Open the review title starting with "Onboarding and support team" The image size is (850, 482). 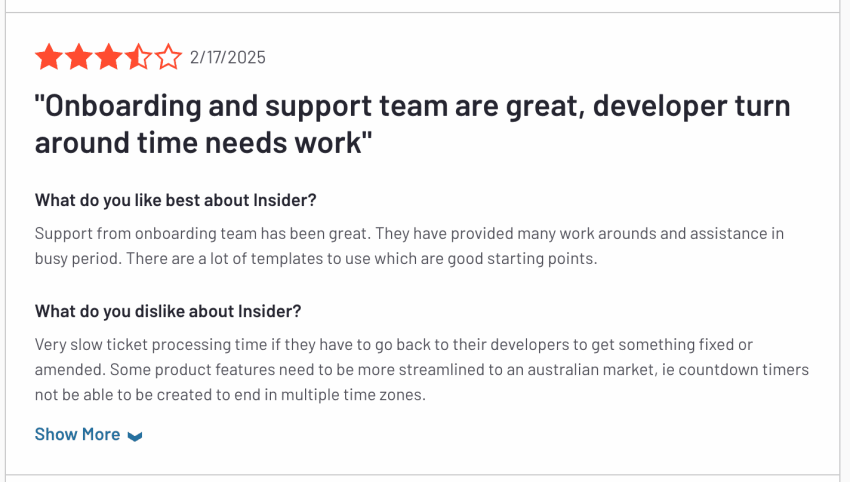[413, 124]
